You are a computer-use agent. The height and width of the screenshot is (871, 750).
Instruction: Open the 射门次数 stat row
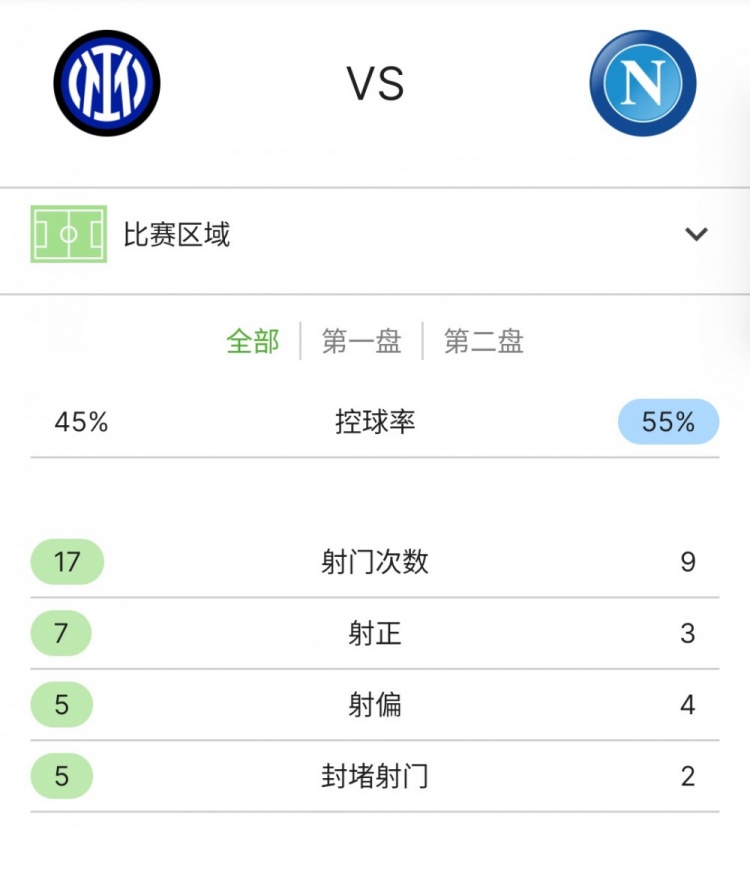[375, 562]
